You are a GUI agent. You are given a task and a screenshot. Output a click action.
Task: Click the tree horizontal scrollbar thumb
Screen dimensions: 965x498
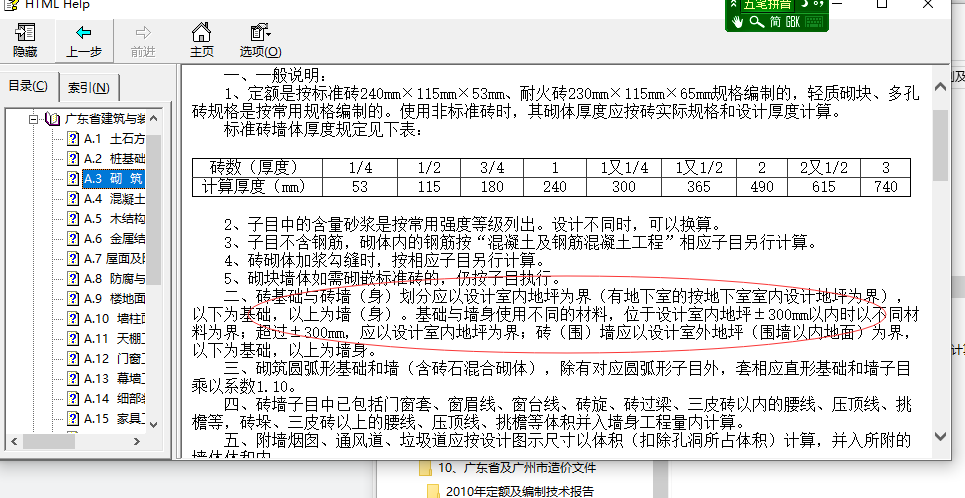48,441
